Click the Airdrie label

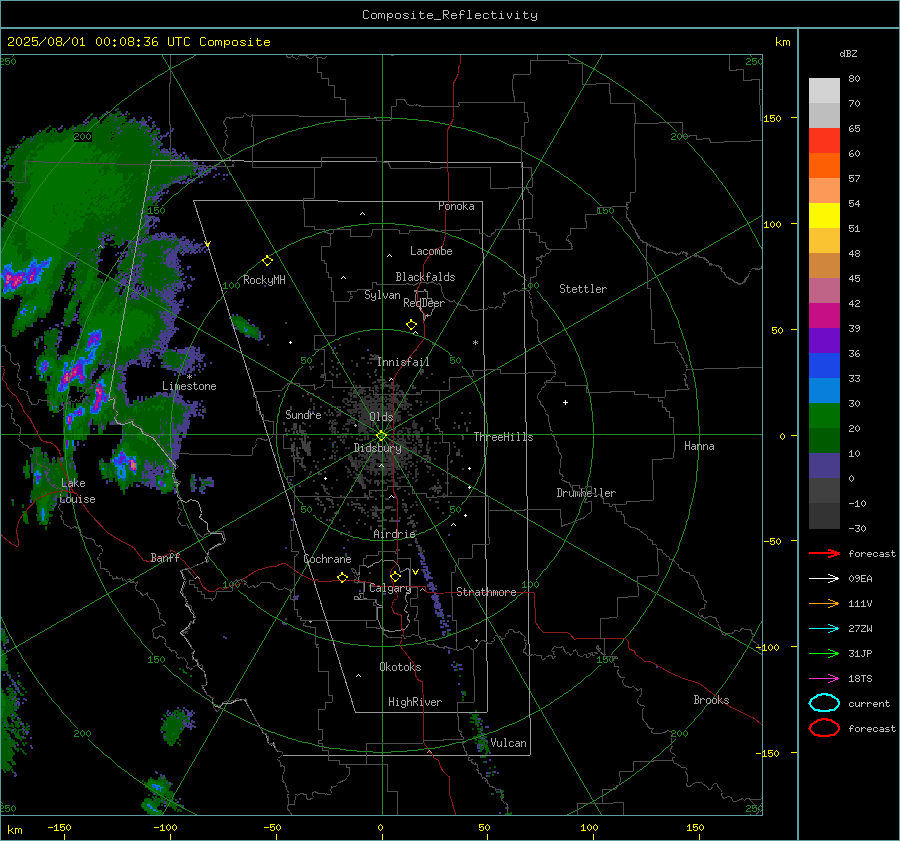(394, 534)
